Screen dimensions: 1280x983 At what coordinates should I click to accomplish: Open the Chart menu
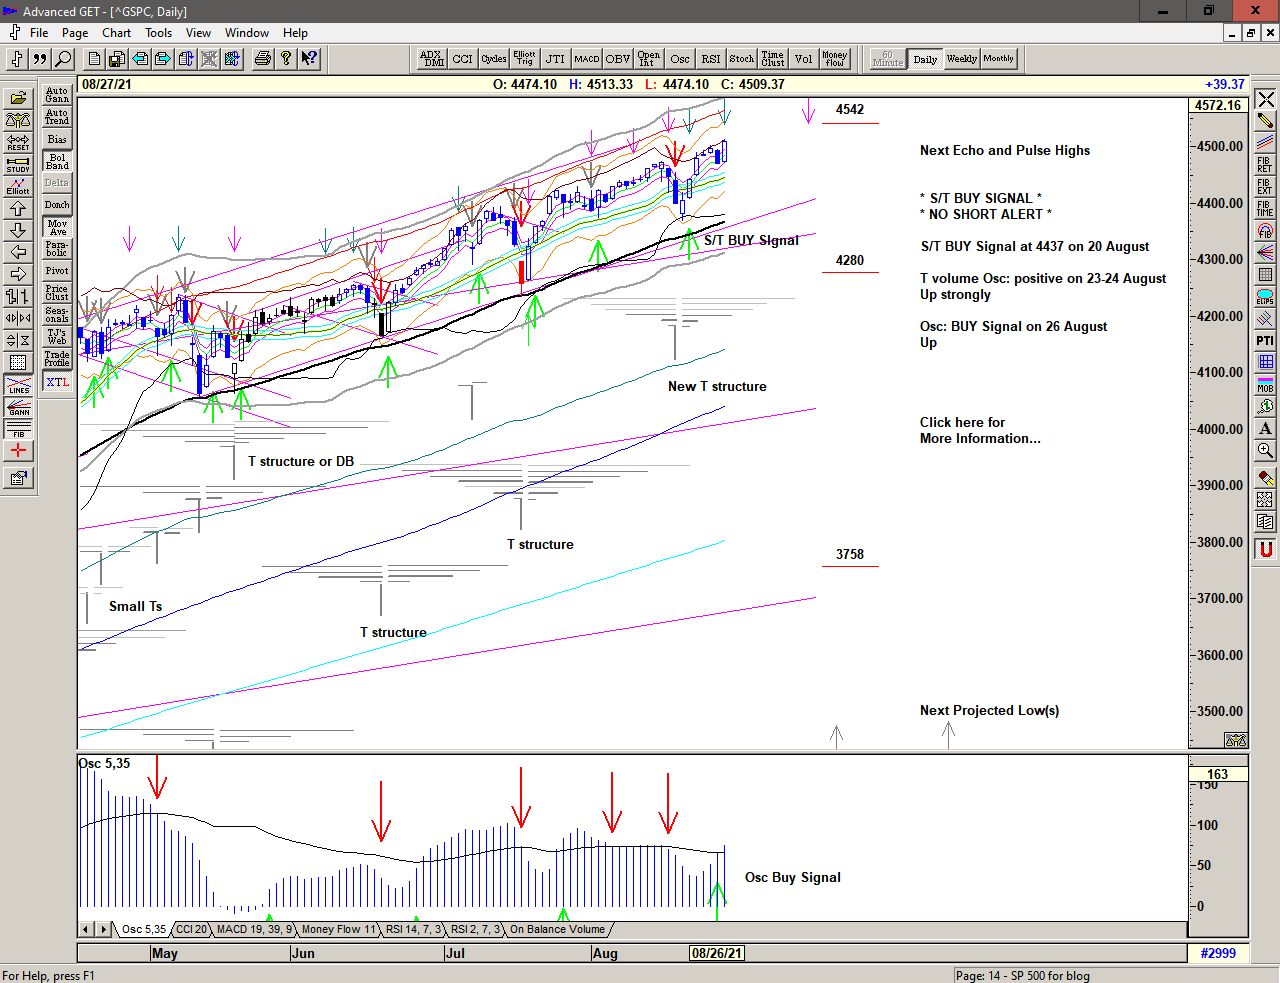point(116,33)
